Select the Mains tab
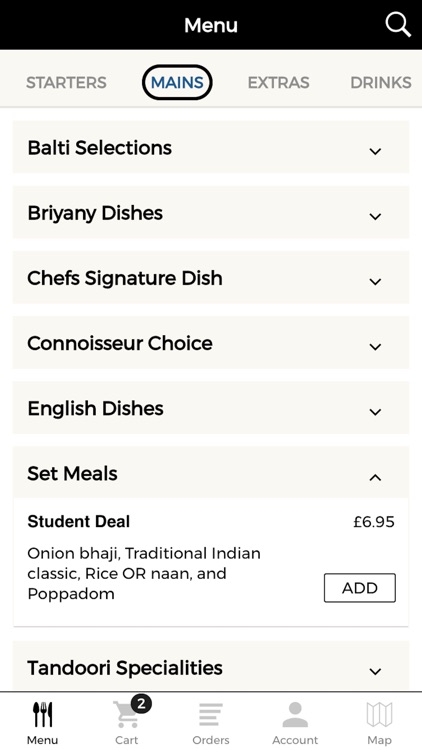422x750 pixels. (x=177, y=83)
